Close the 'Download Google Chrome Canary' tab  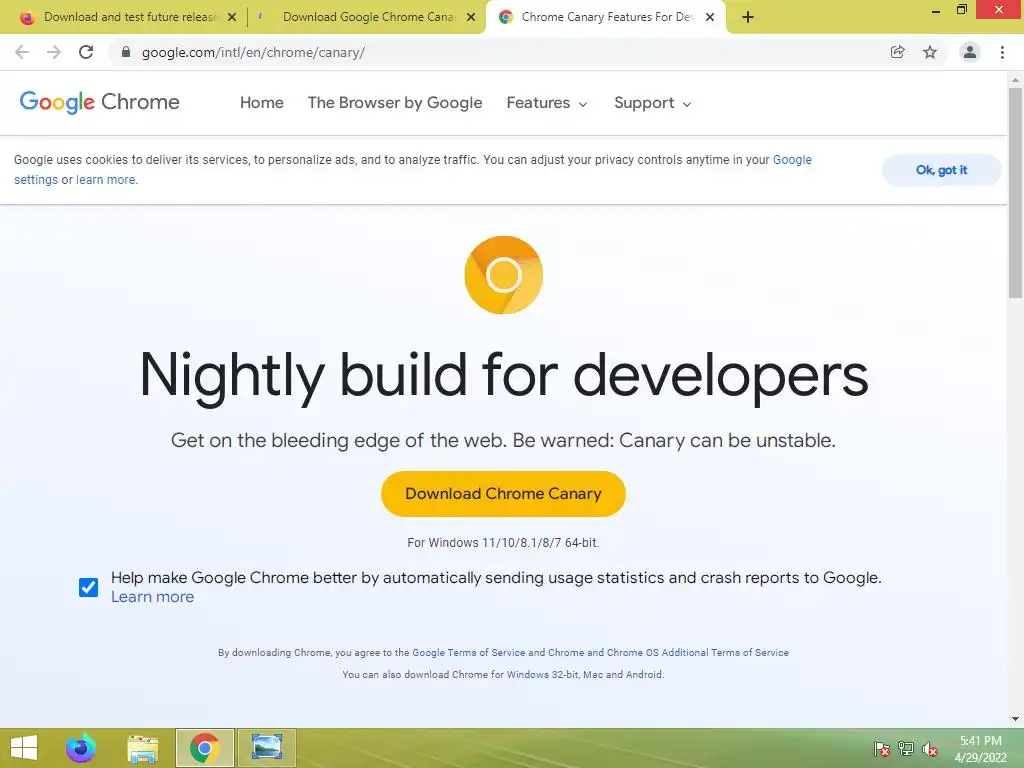[471, 17]
